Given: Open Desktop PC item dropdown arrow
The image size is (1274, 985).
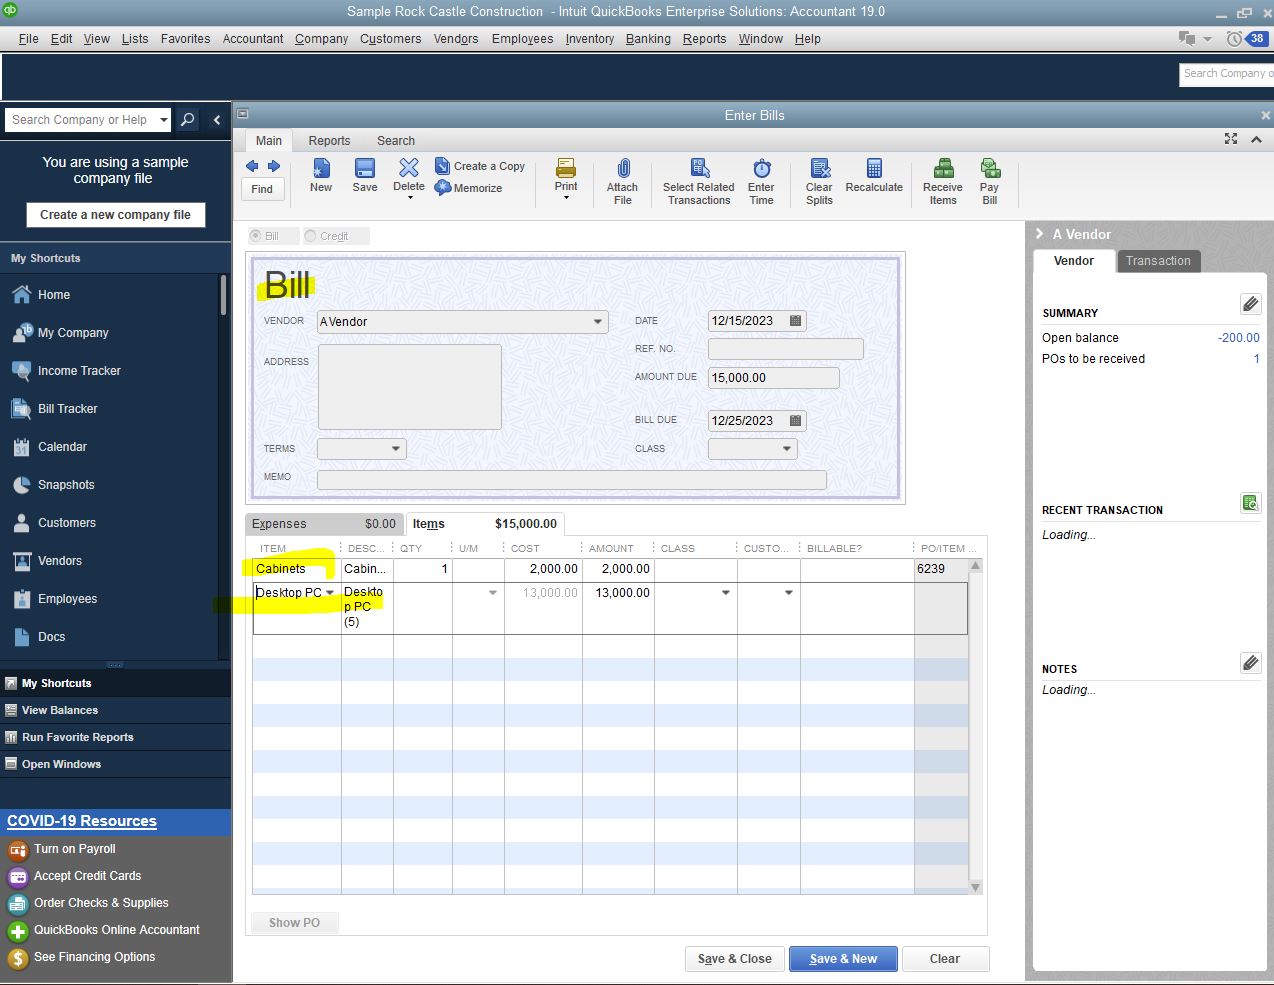Looking at the screenshot, I should pyautogui.click(x=330, y=593).
